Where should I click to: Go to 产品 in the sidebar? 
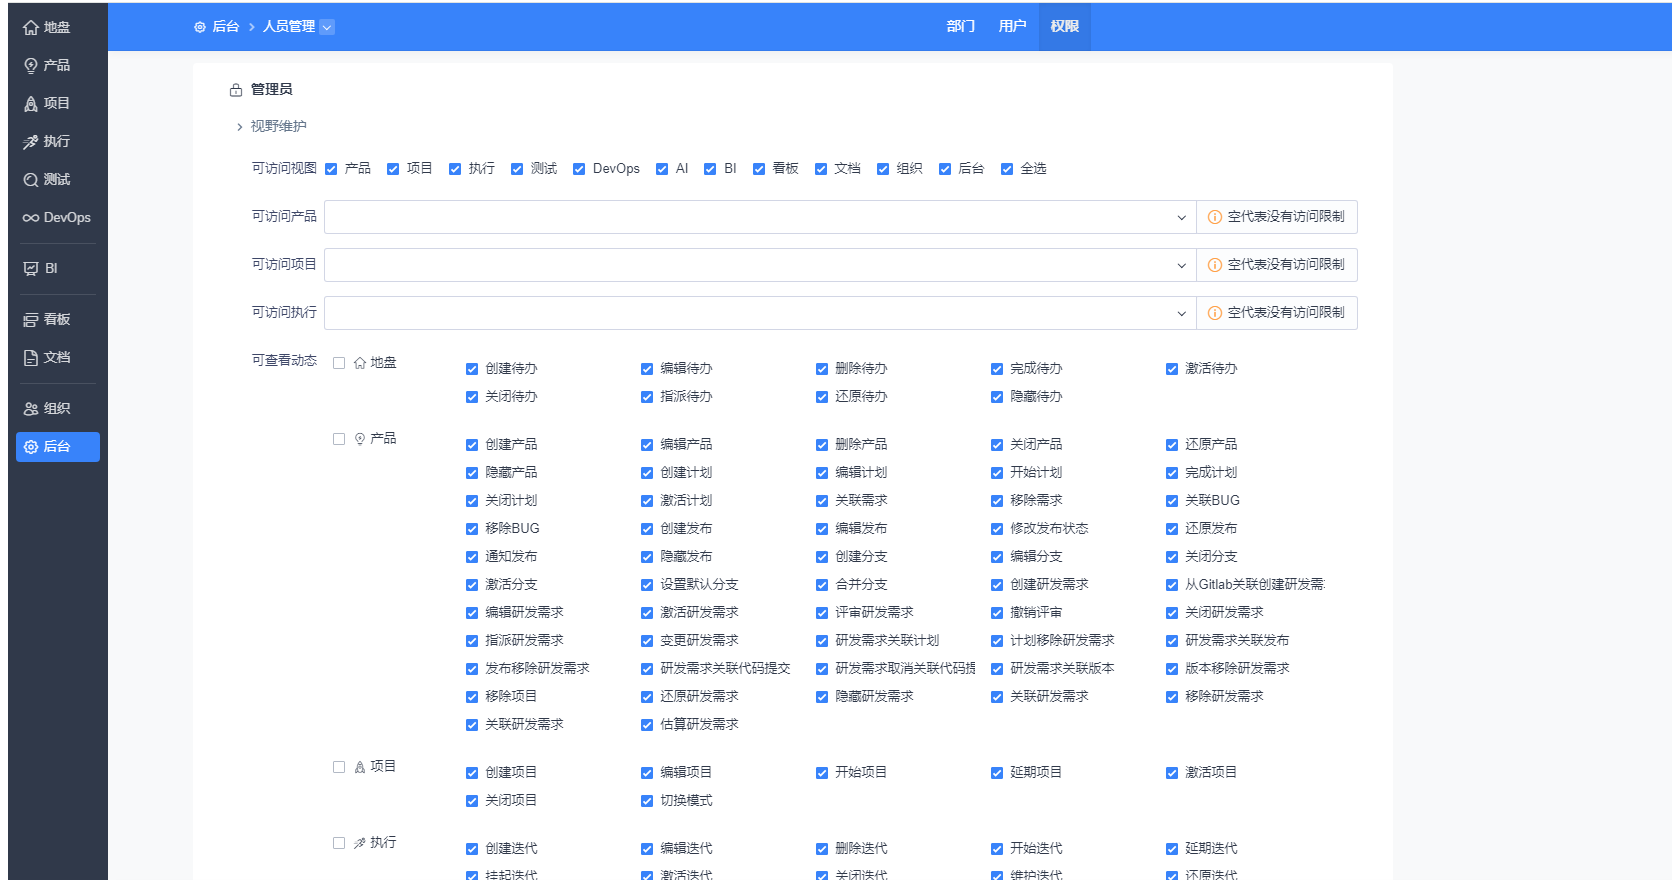[x=47, y=66]
